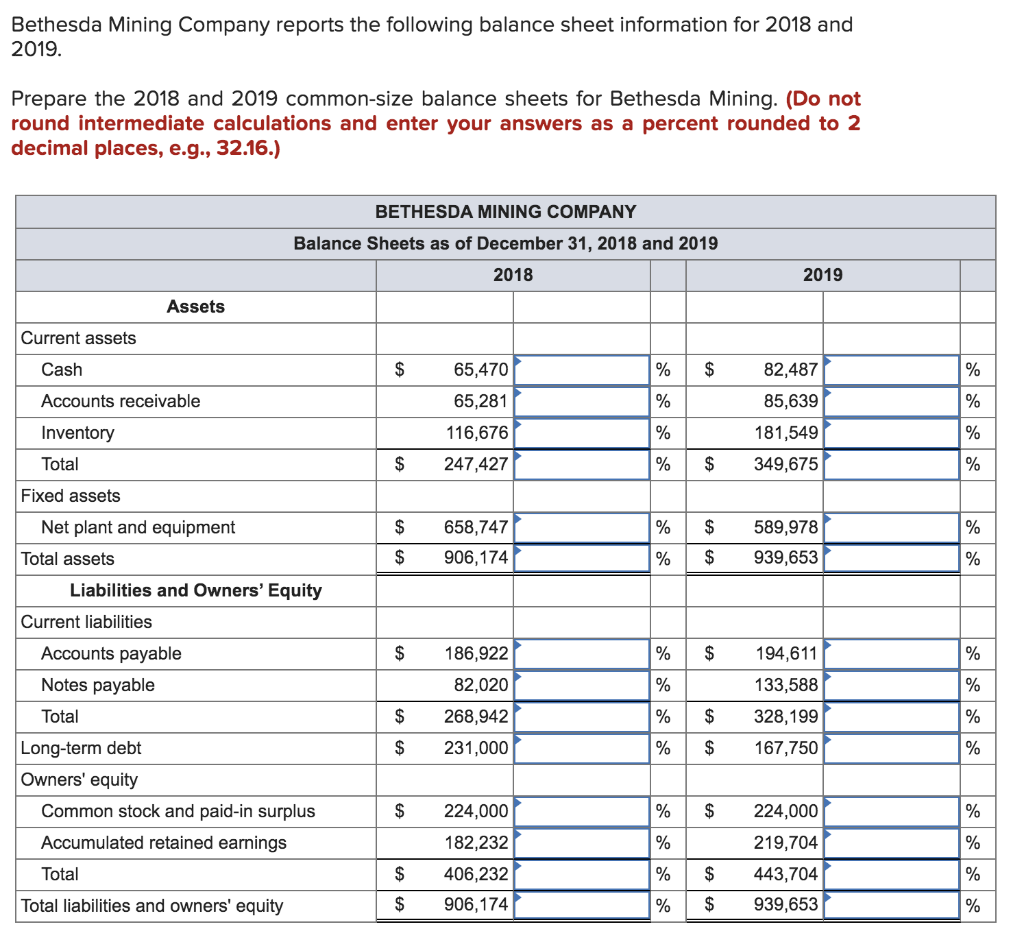The image size is (1024, 942).
Task: Click the 2019 retained earnings value 219,704
Action: click(786, 843)
